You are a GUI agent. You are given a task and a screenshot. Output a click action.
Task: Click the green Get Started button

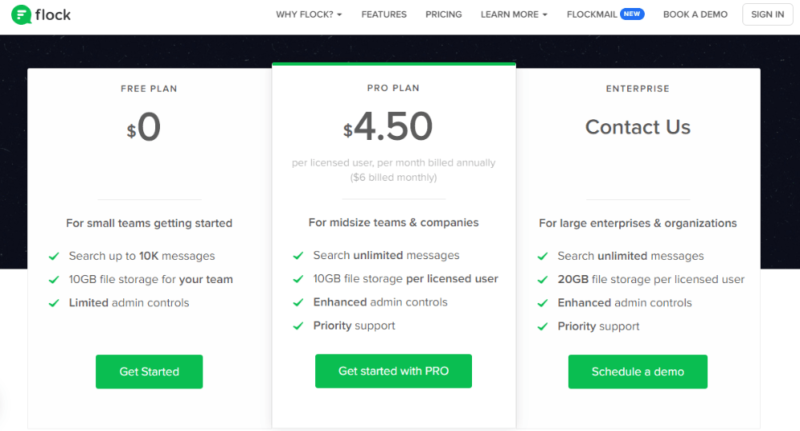click(149, 371)
